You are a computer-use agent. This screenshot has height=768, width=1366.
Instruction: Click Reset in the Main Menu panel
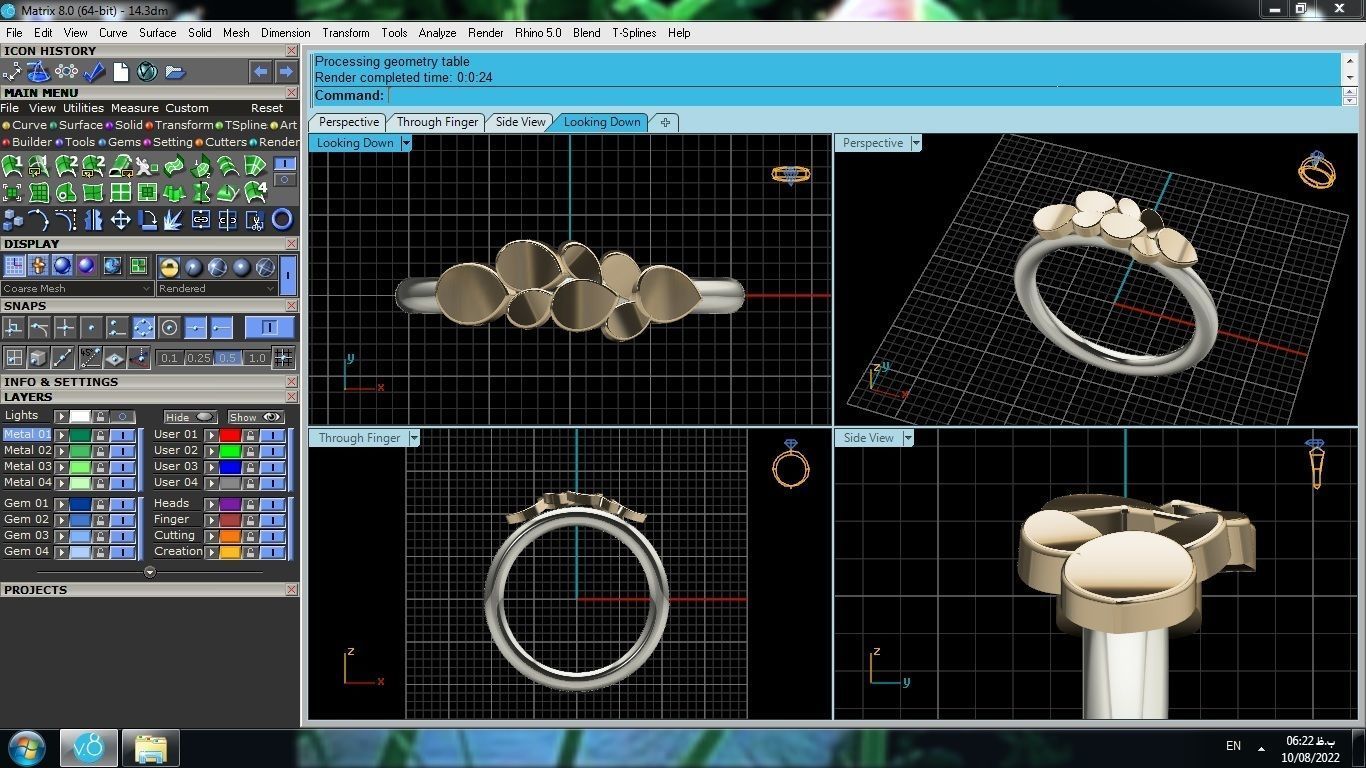coord(266,107)
